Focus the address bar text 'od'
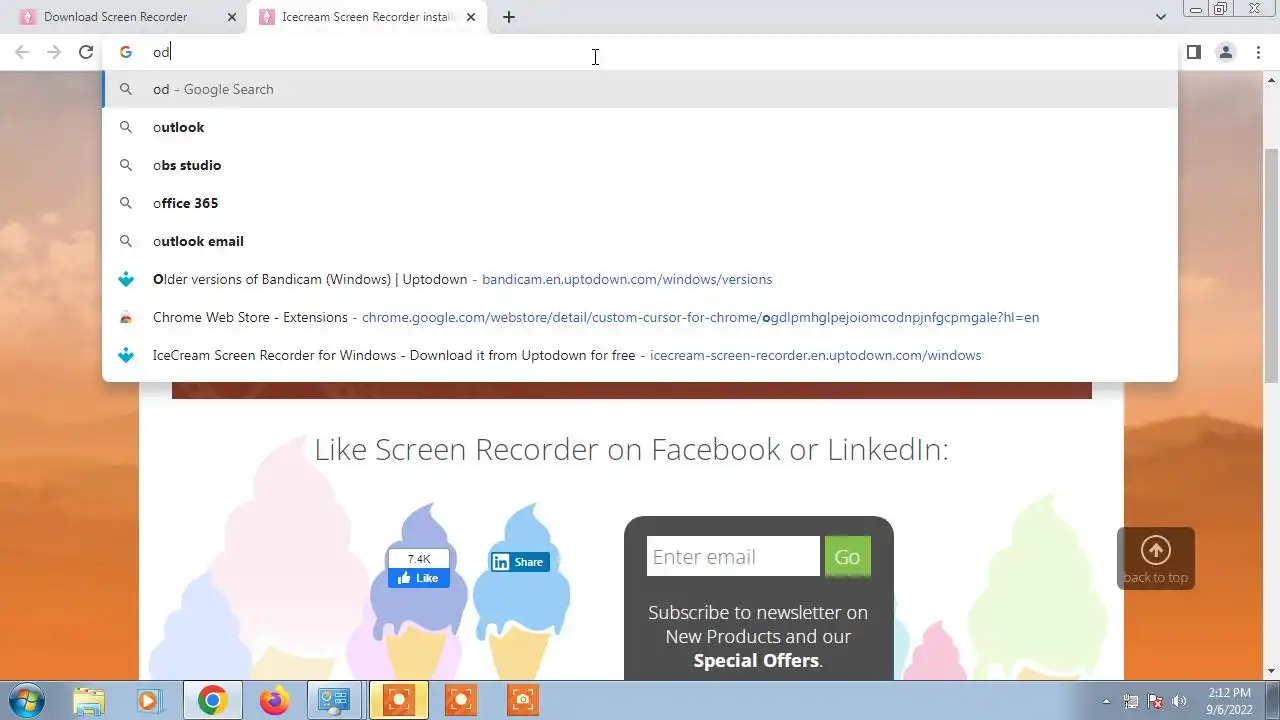The width and height of the screenshot is (1280, 720). pyautogui.click(x=161, y=52)
